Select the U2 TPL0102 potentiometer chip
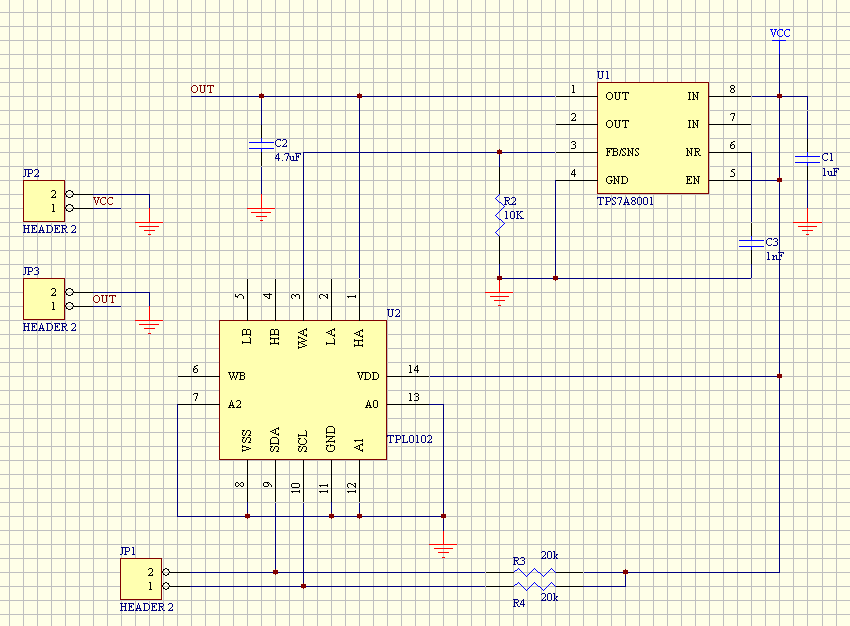Screen dimensions: 850x626 303,390
